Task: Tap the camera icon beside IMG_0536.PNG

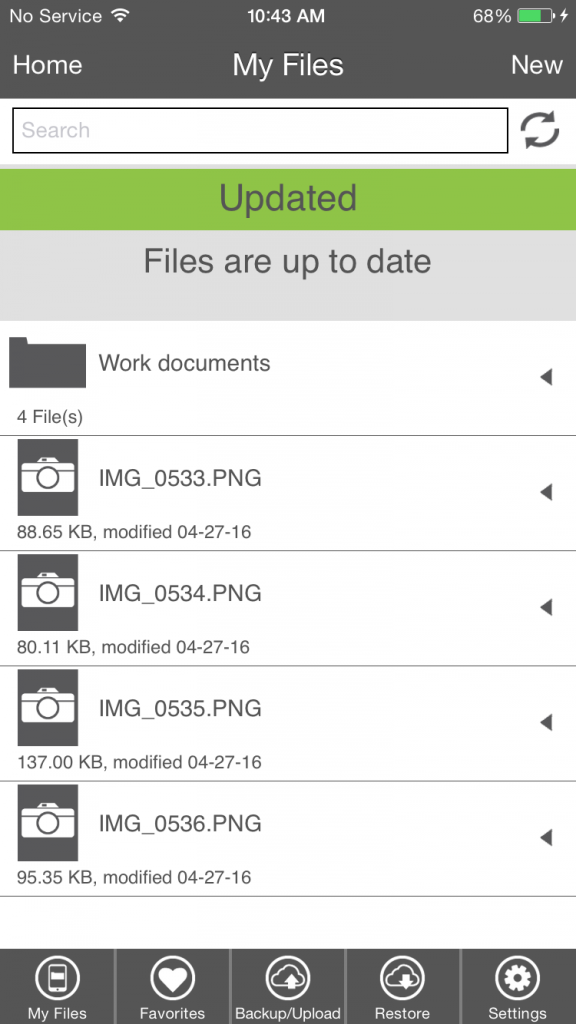Action: click(46, 822)
